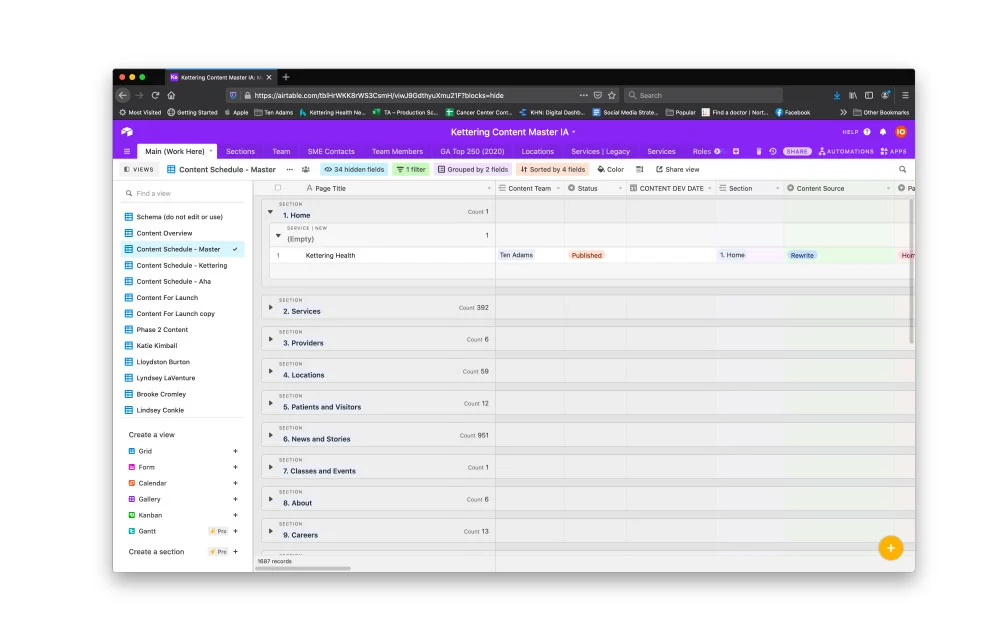1000x640 pixels.
Task: Switch to GA Top 250 (2020) tab
Action: [x=472, y=152]
